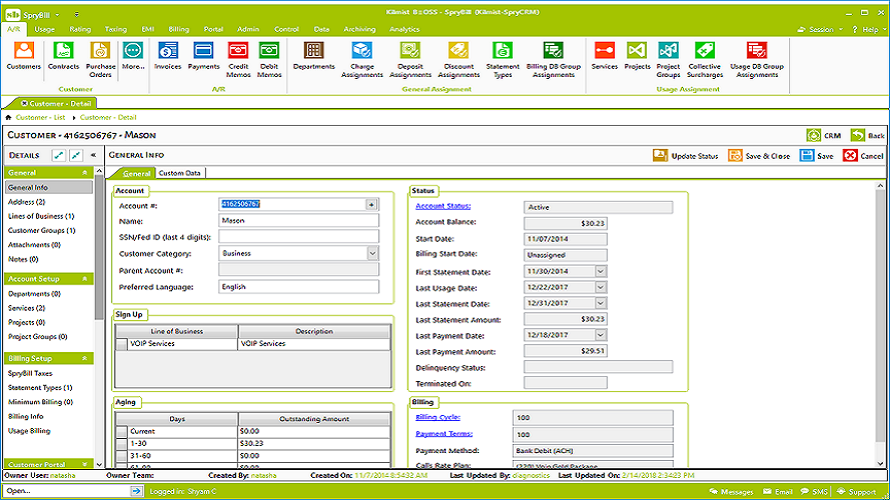This screenshot has width=890, height=500.
Task: Collapse the Account Setup section
Action: [85, 279]
